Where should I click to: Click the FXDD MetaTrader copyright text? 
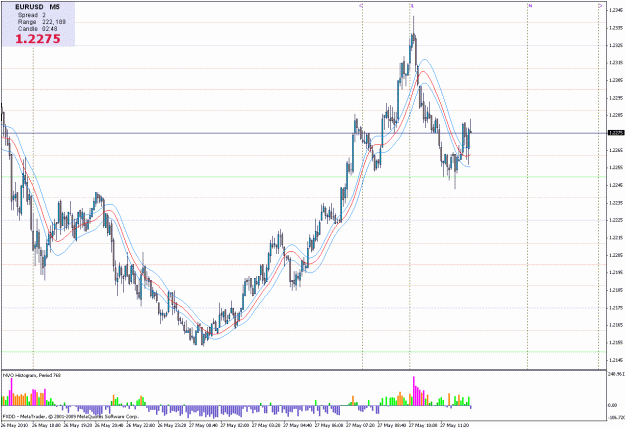[x=71, y=416]
